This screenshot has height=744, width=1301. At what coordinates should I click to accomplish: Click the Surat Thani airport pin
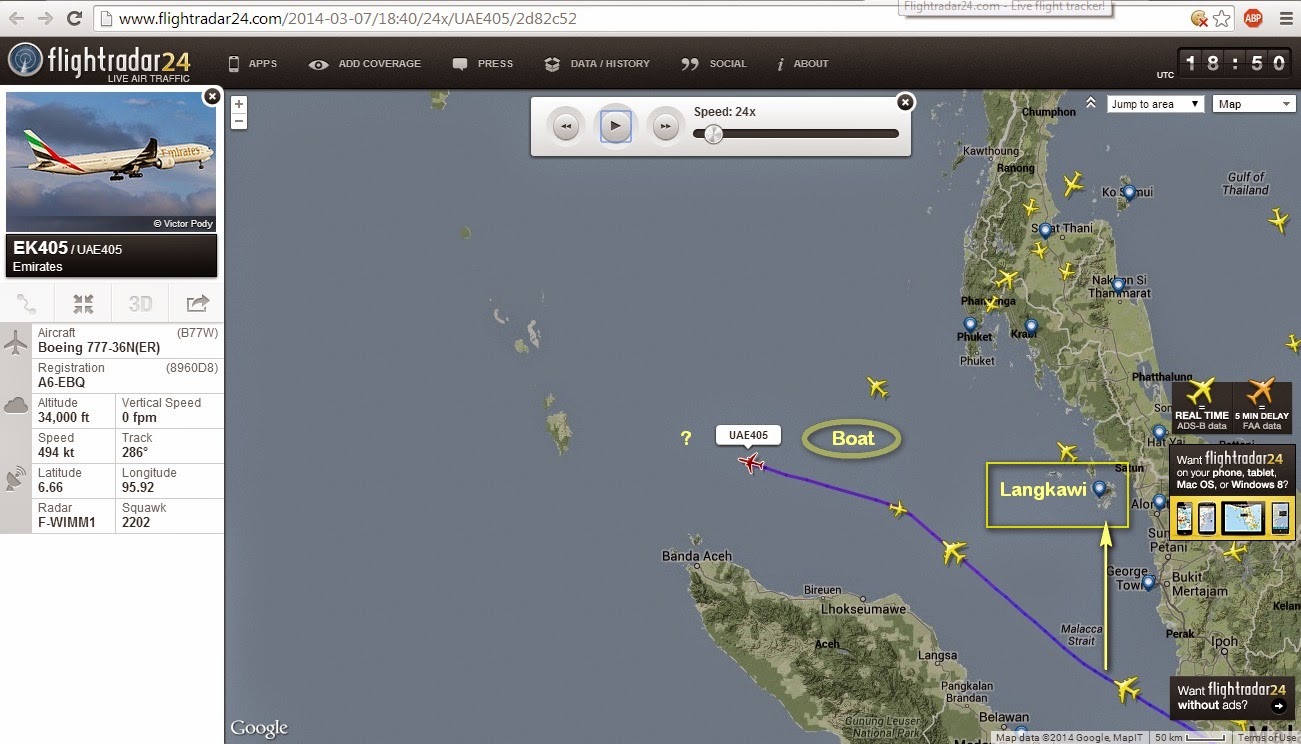1045,230
